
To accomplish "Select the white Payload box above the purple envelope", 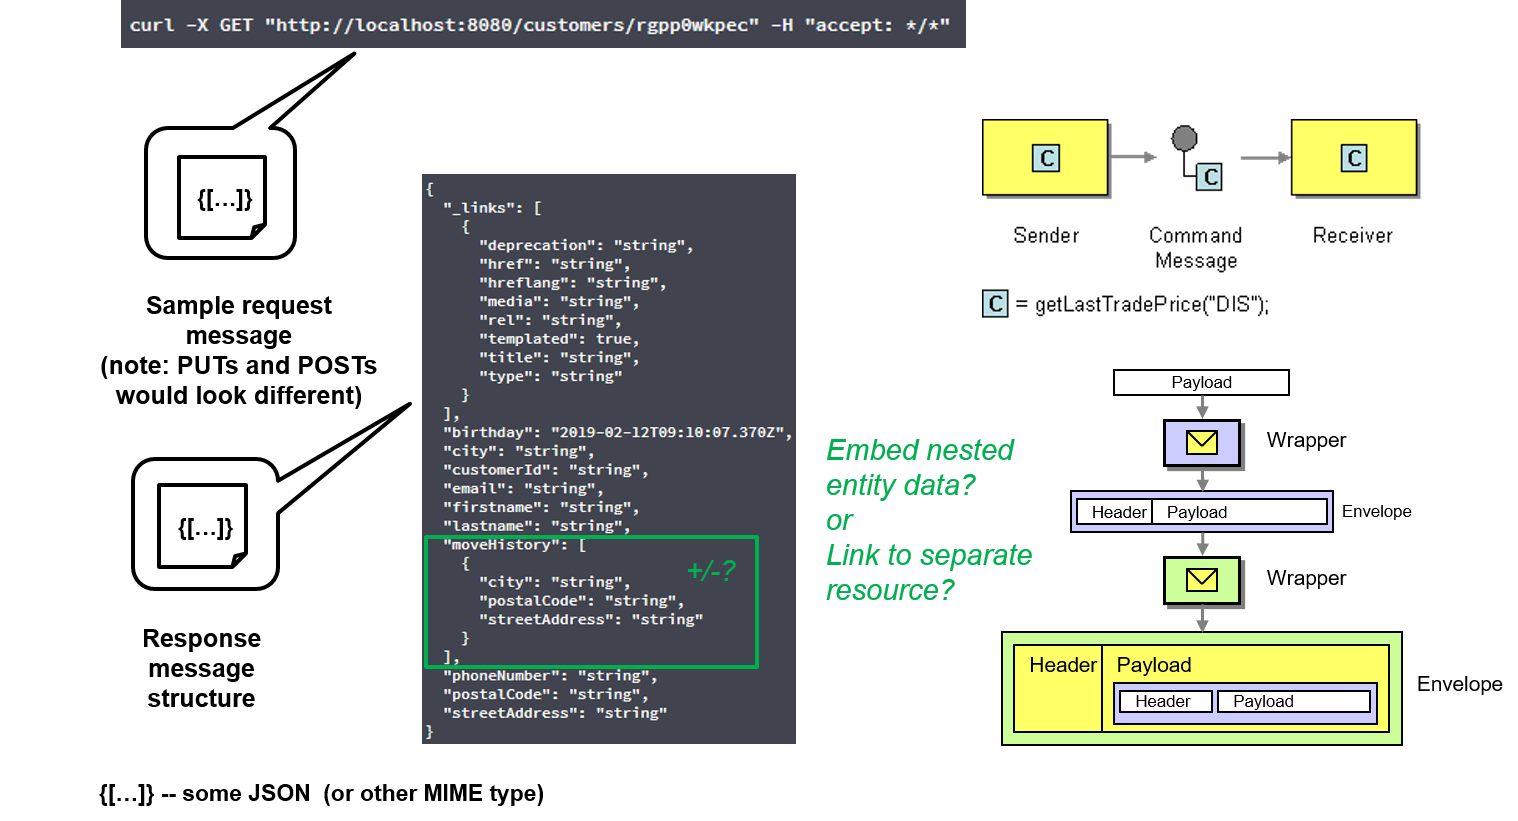I will pyautogui.click(x=1201, y=383).
